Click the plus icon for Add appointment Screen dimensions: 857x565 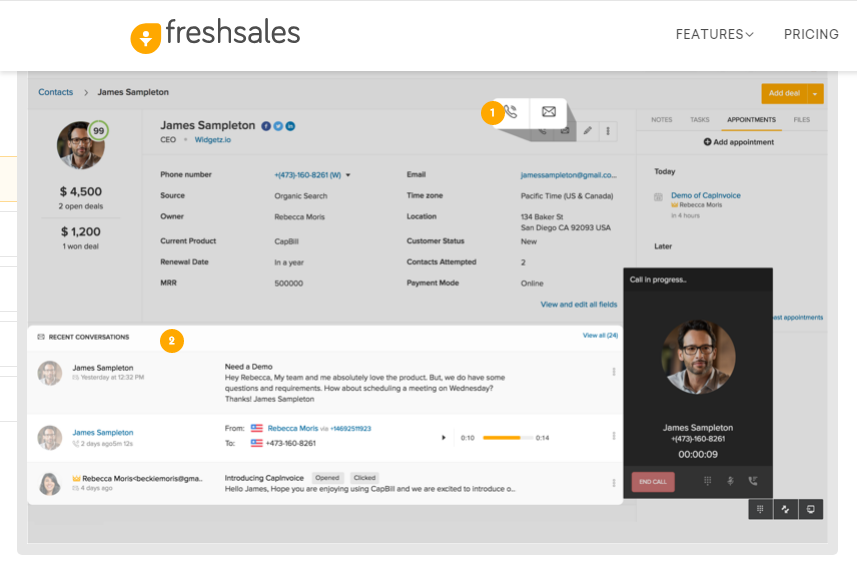[x=707, y=142]
